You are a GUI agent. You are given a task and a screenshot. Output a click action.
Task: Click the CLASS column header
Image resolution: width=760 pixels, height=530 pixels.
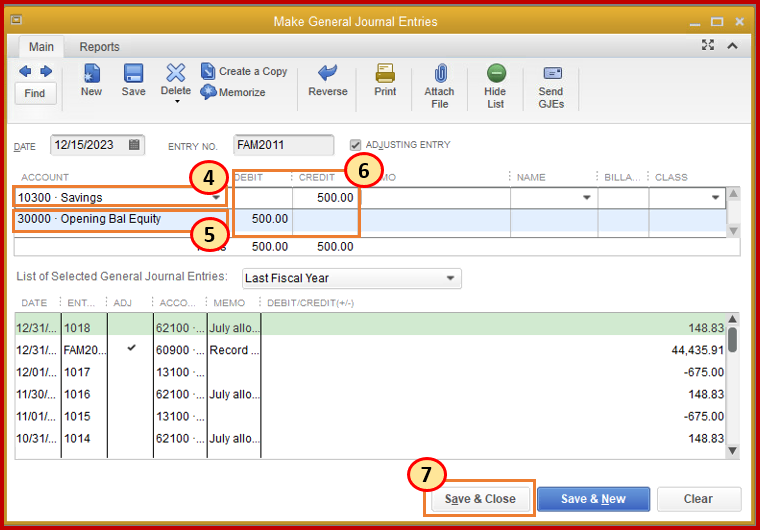[x=671, y=177]
